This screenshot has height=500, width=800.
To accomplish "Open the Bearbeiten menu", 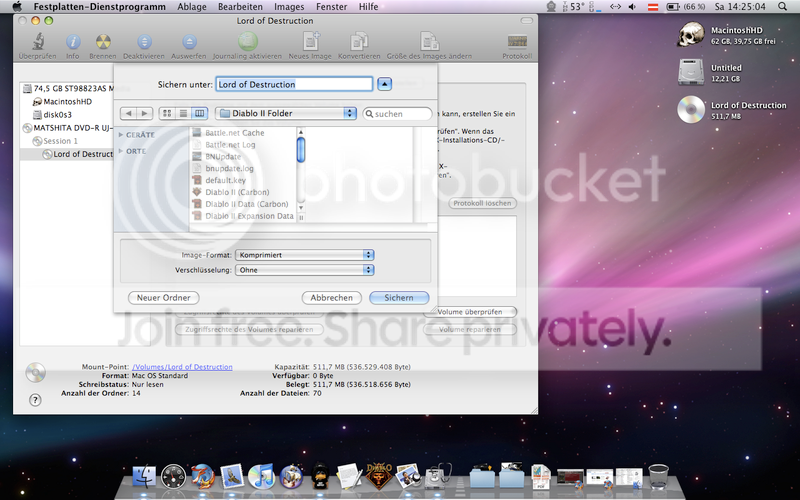I will point(240,7).
